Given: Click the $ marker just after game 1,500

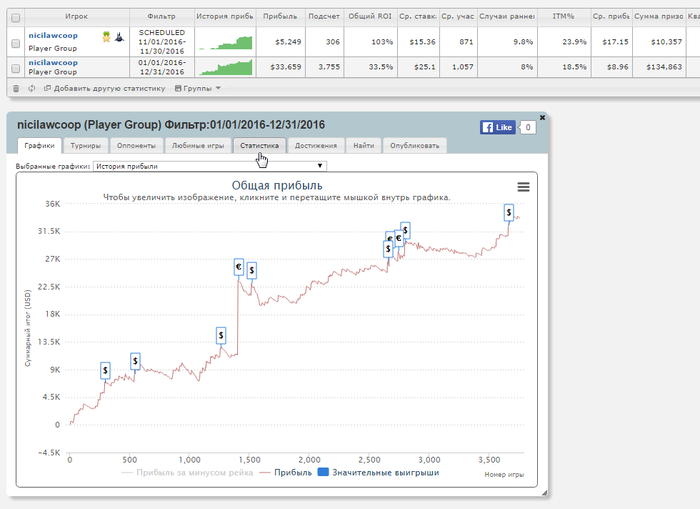Looking at the screenshot, I should [252, 270].
